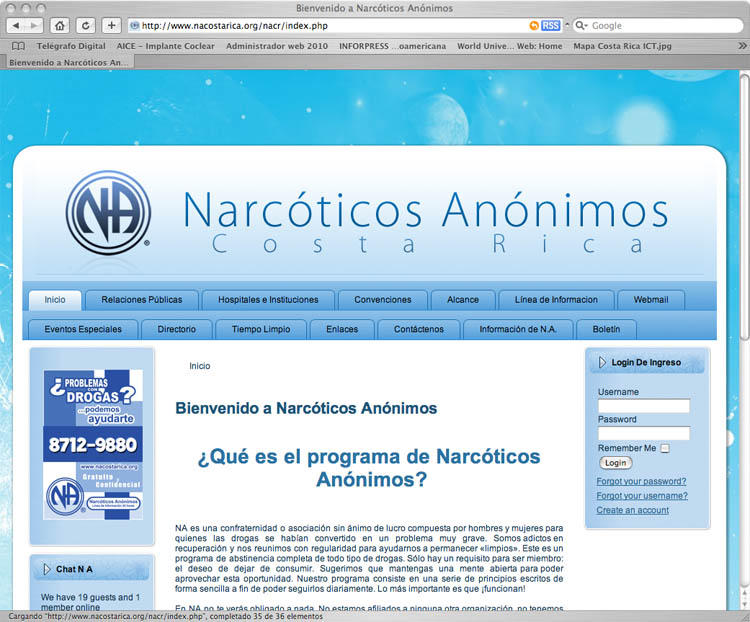Click the site favicon in address bar

coord(134,25)
